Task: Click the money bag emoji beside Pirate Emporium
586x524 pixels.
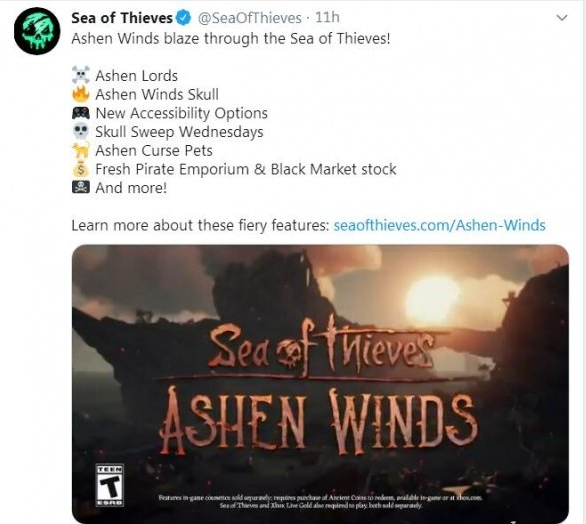Action: pyautogui.click(x=81, y=169)
